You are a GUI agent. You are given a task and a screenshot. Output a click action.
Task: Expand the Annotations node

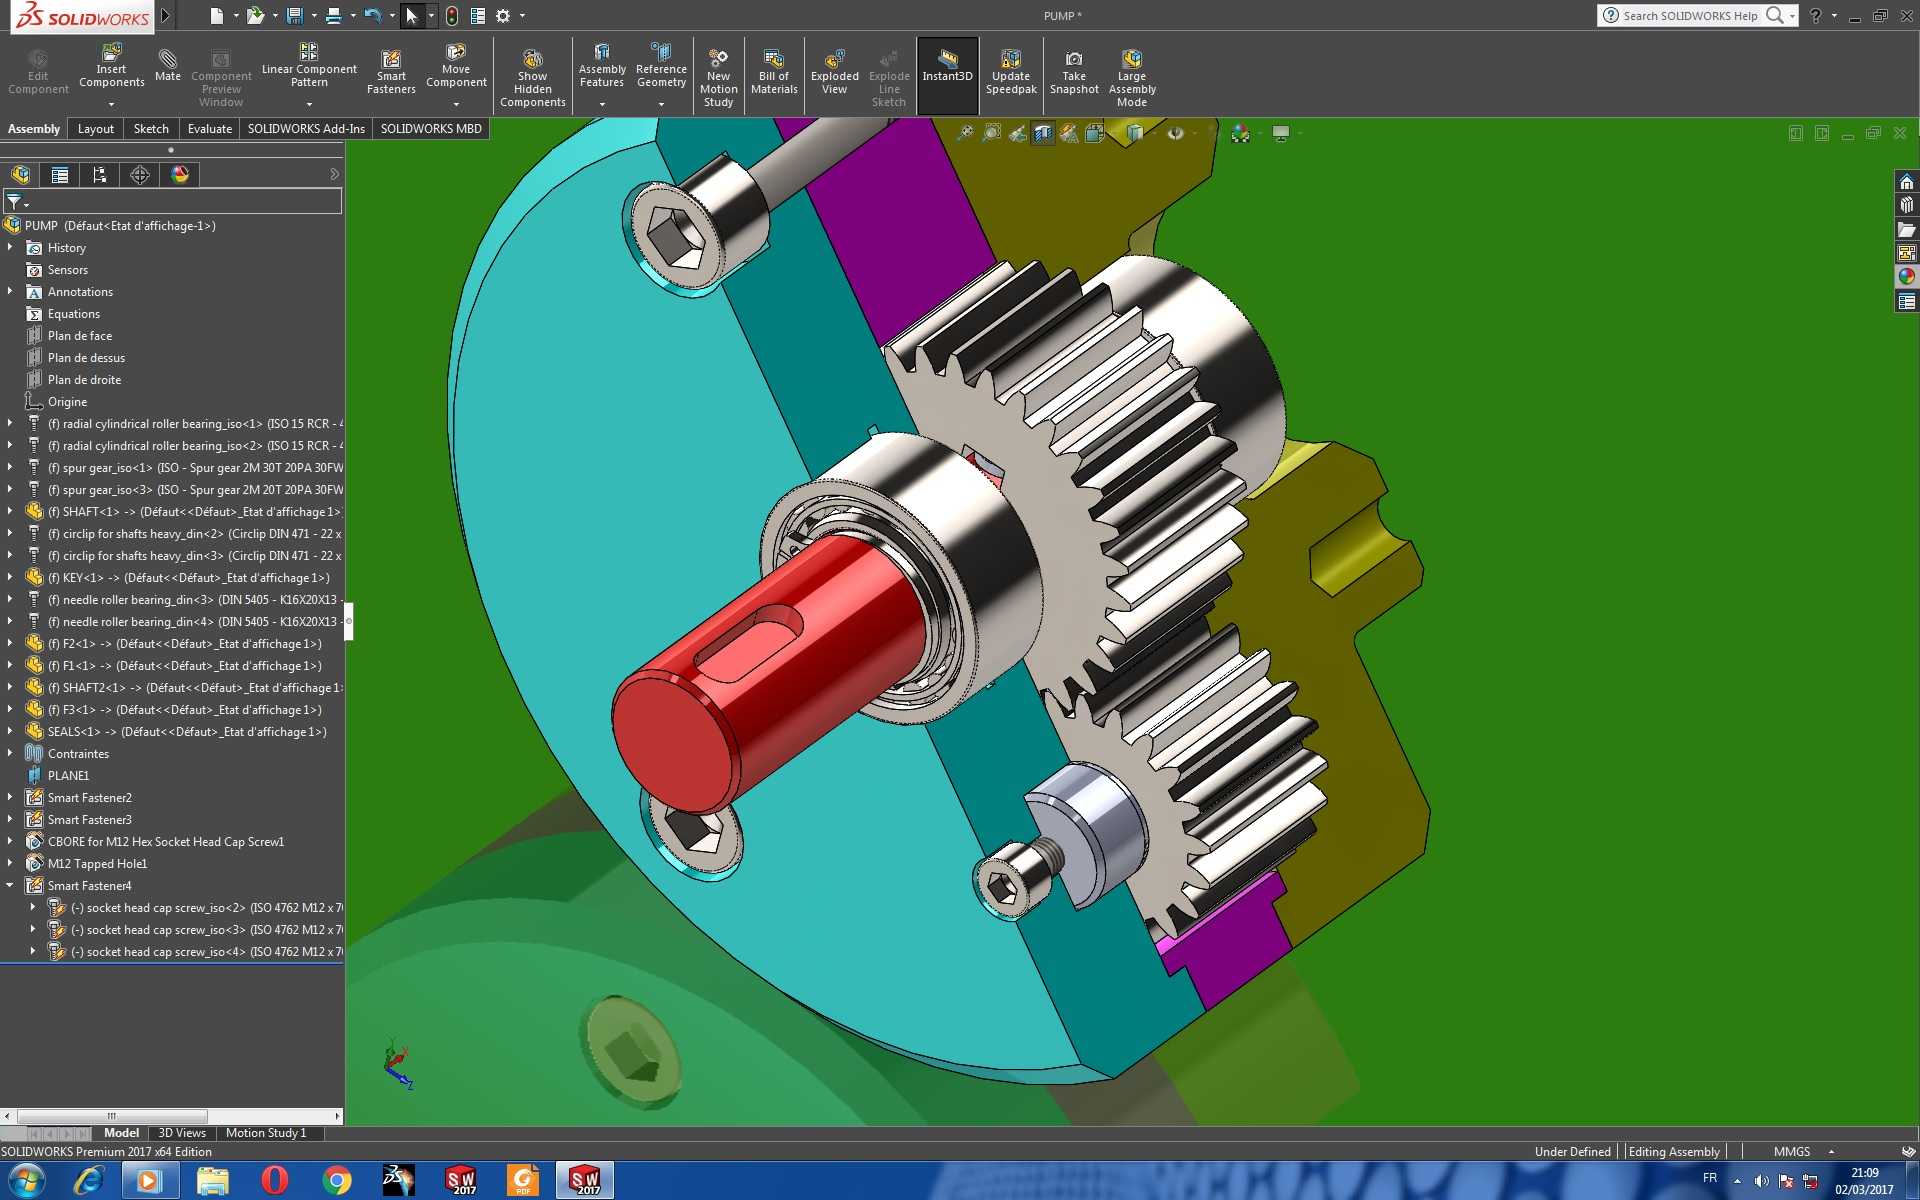(10, 291)
